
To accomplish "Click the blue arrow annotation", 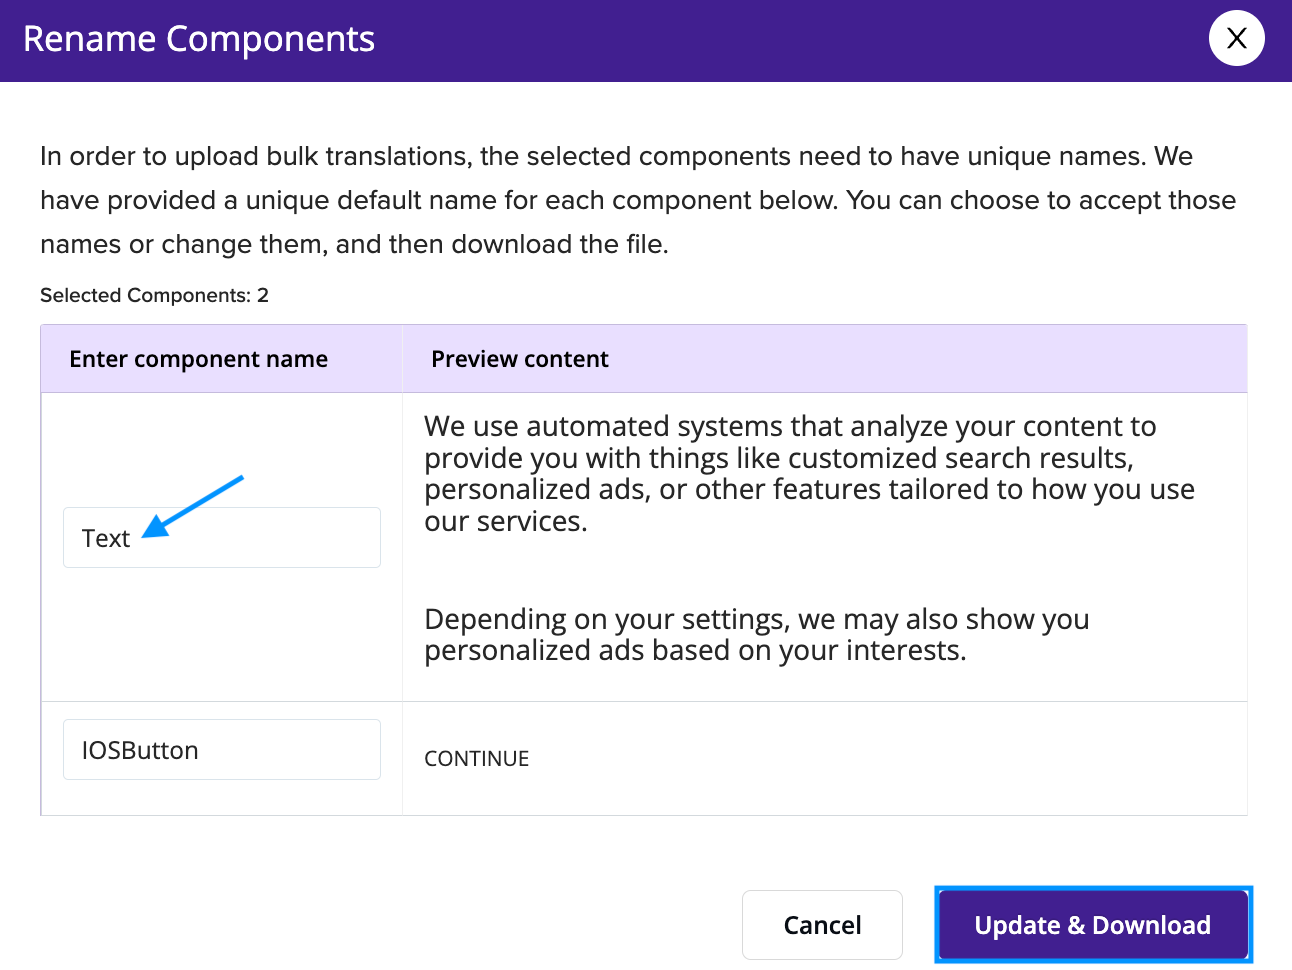I will point(193,506).
